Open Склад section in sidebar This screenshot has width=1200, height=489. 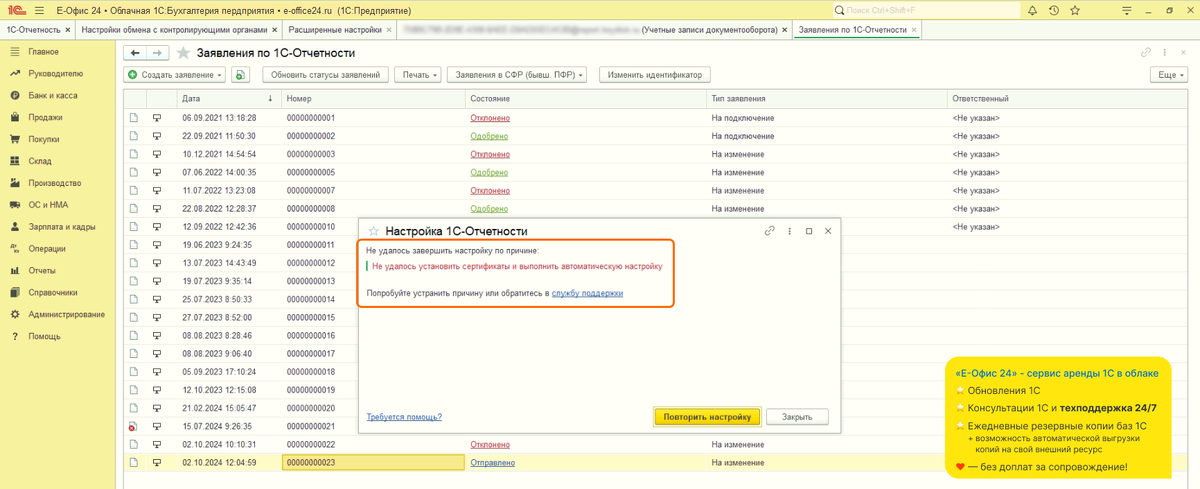click(40, 161)
